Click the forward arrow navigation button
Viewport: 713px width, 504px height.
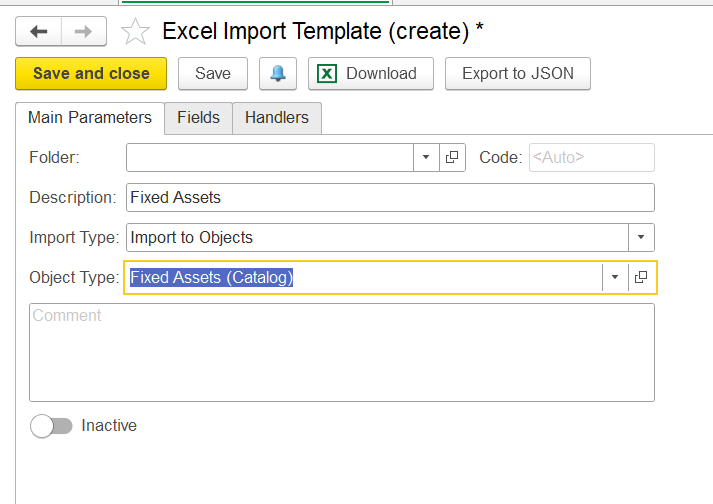click(x=84, y=31)
